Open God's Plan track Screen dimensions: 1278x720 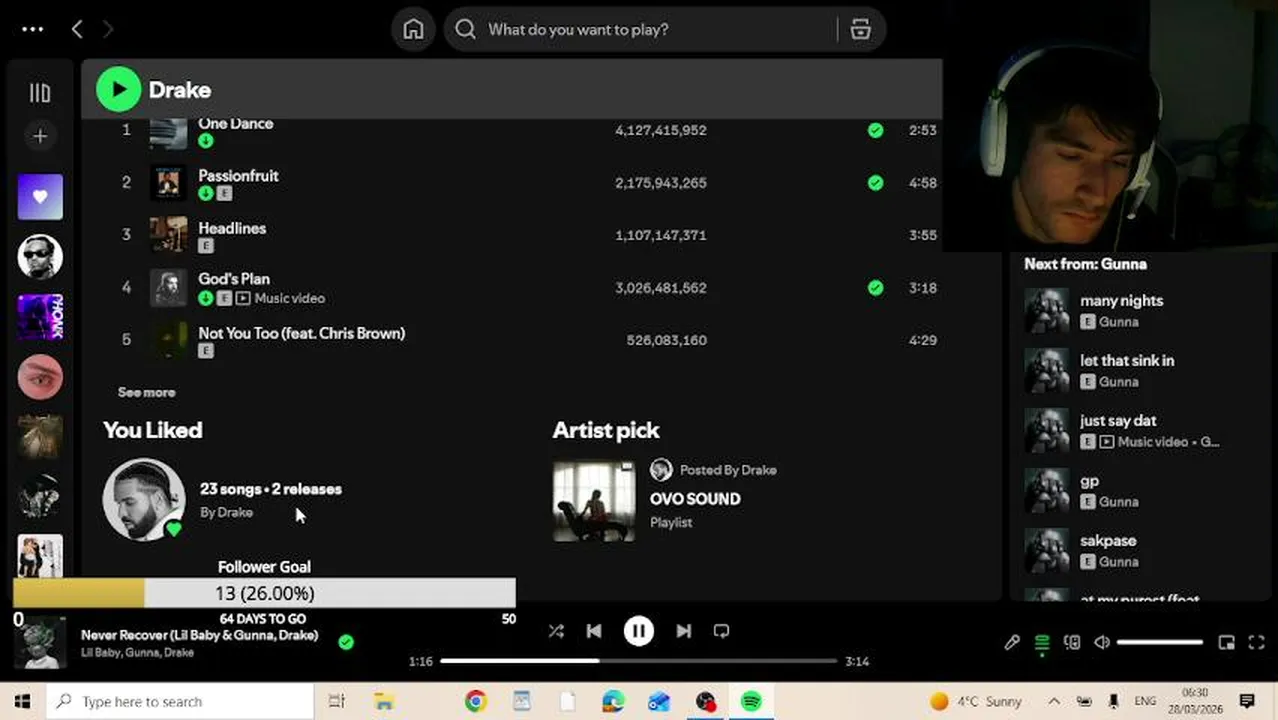[x=234, y=279]
